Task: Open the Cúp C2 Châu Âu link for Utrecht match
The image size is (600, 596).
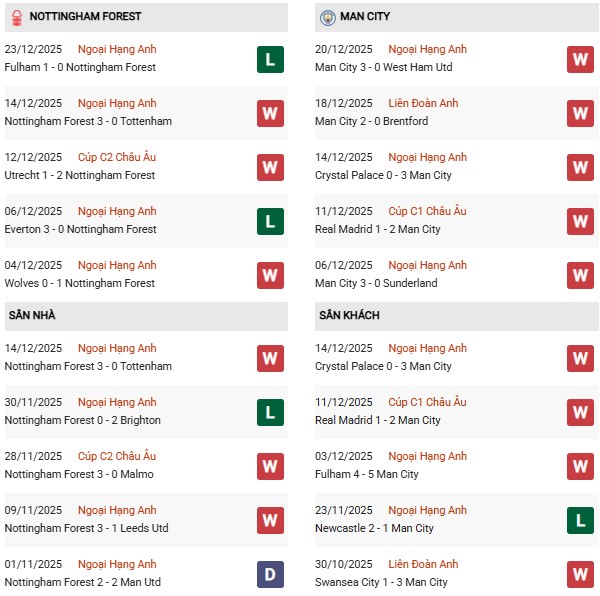Action: [117, 157]
